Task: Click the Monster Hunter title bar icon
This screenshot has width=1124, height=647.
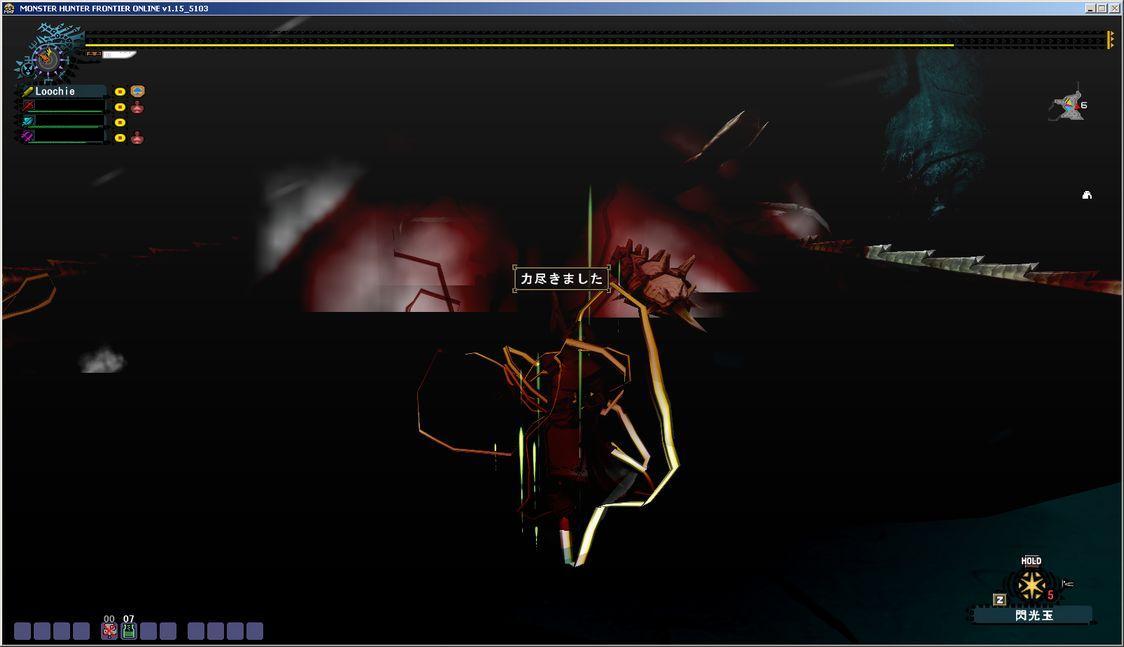Action: click(x=9, y=8)
